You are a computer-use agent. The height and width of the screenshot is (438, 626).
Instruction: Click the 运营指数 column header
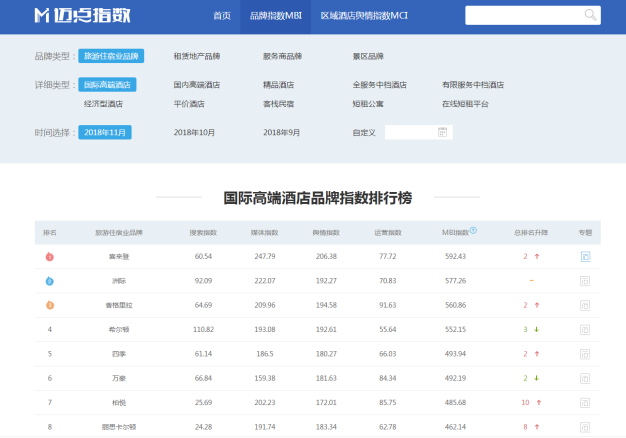coord(388,232)
